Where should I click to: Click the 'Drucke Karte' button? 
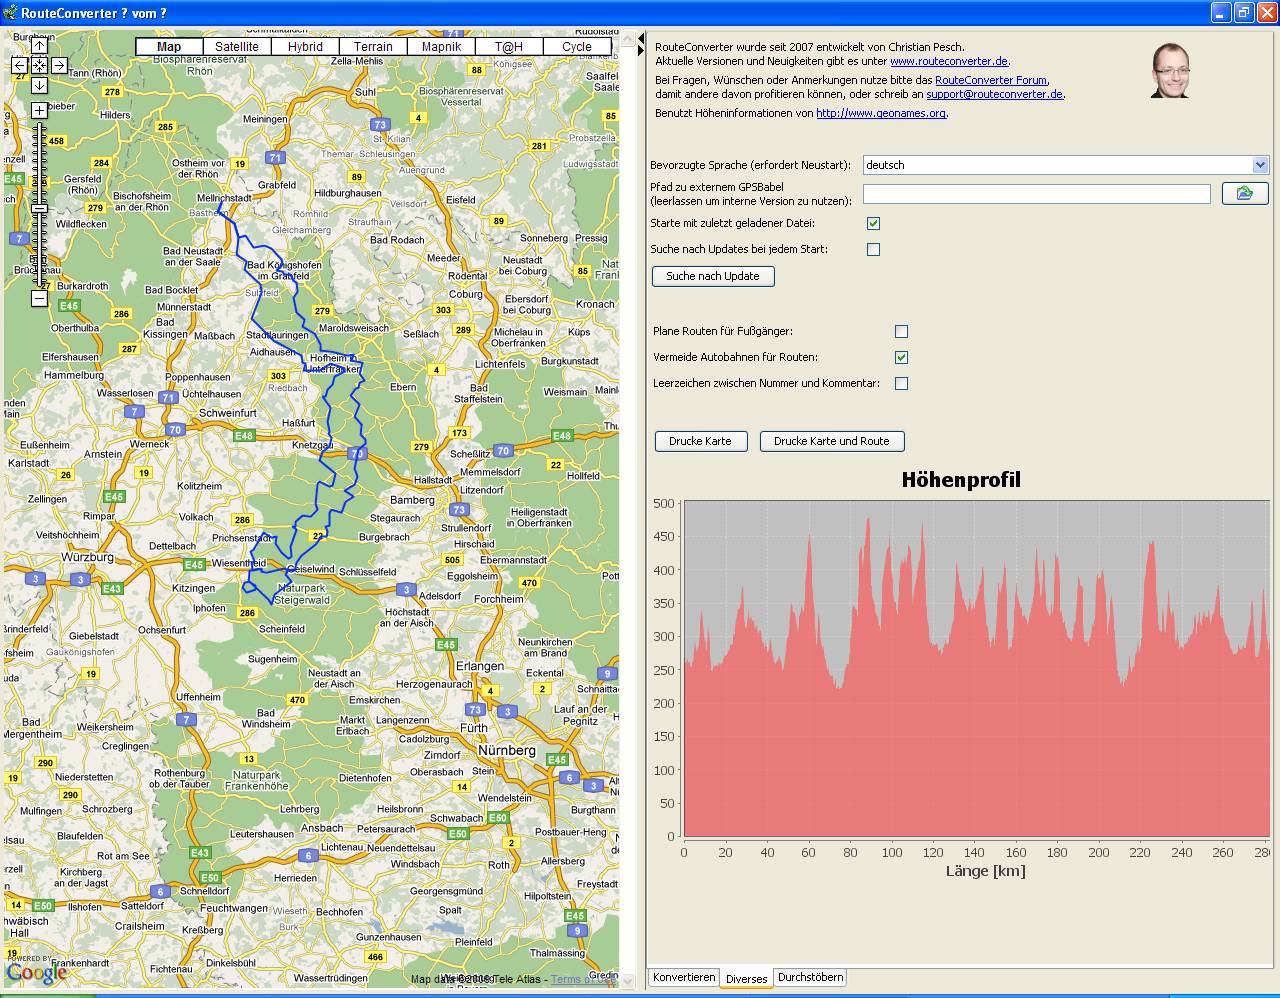coord(700,441)
